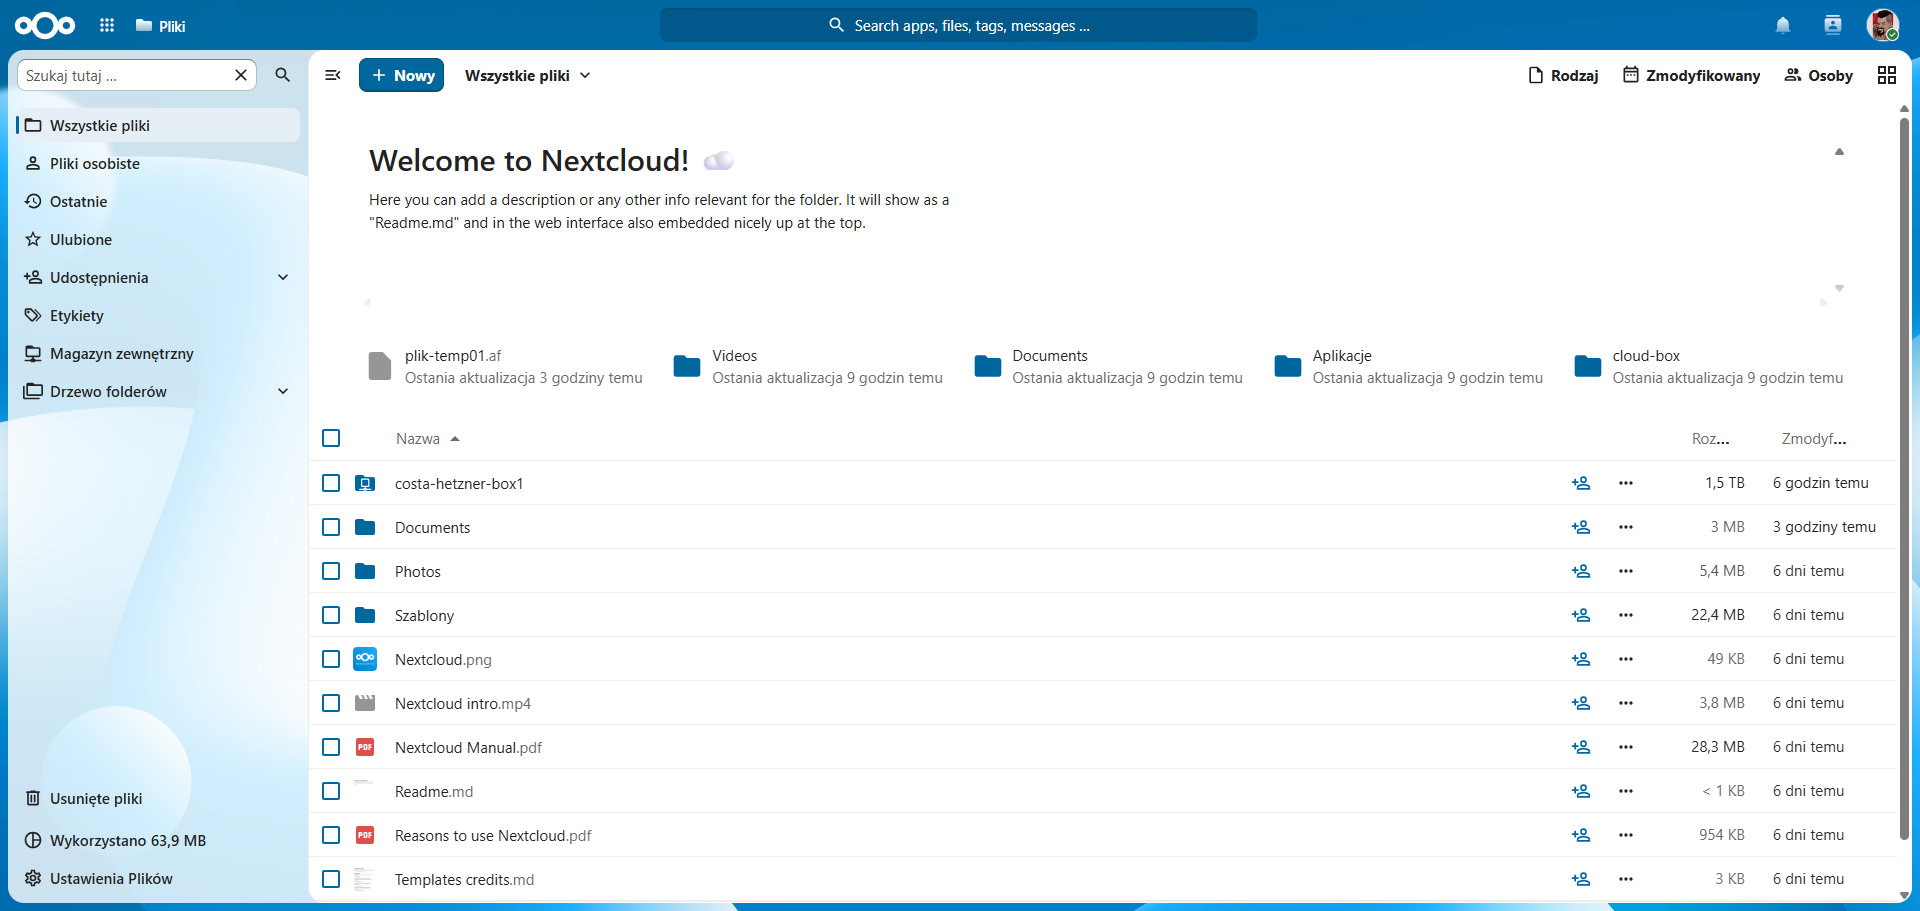Select the Nextcloud.png checkbox
Image resolution: width=1920 pixels, height=911 pixels.
(x=331, y=659)
